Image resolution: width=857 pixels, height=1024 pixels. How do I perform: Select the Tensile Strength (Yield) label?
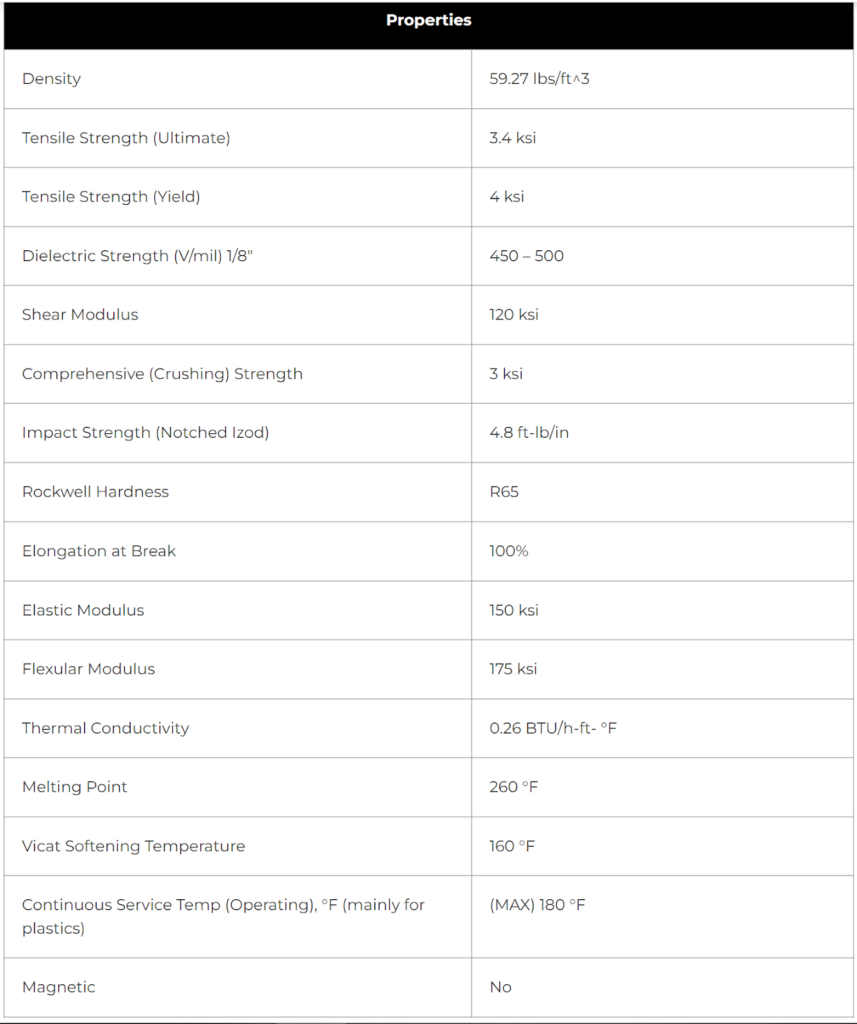pyautogui.click(x=111, y=197)
